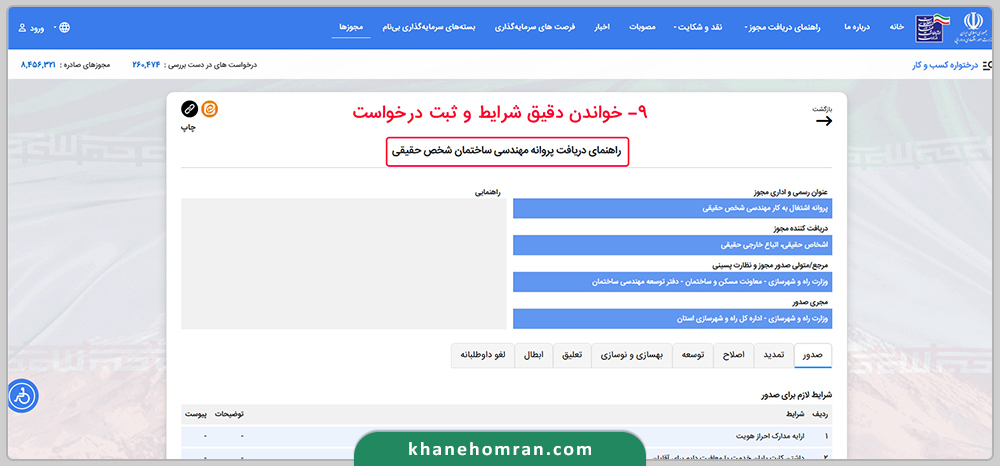Click the مجوزهای صادره counter value
The height and width of the screenshot is (466, 1000).
tap(38, 65)
